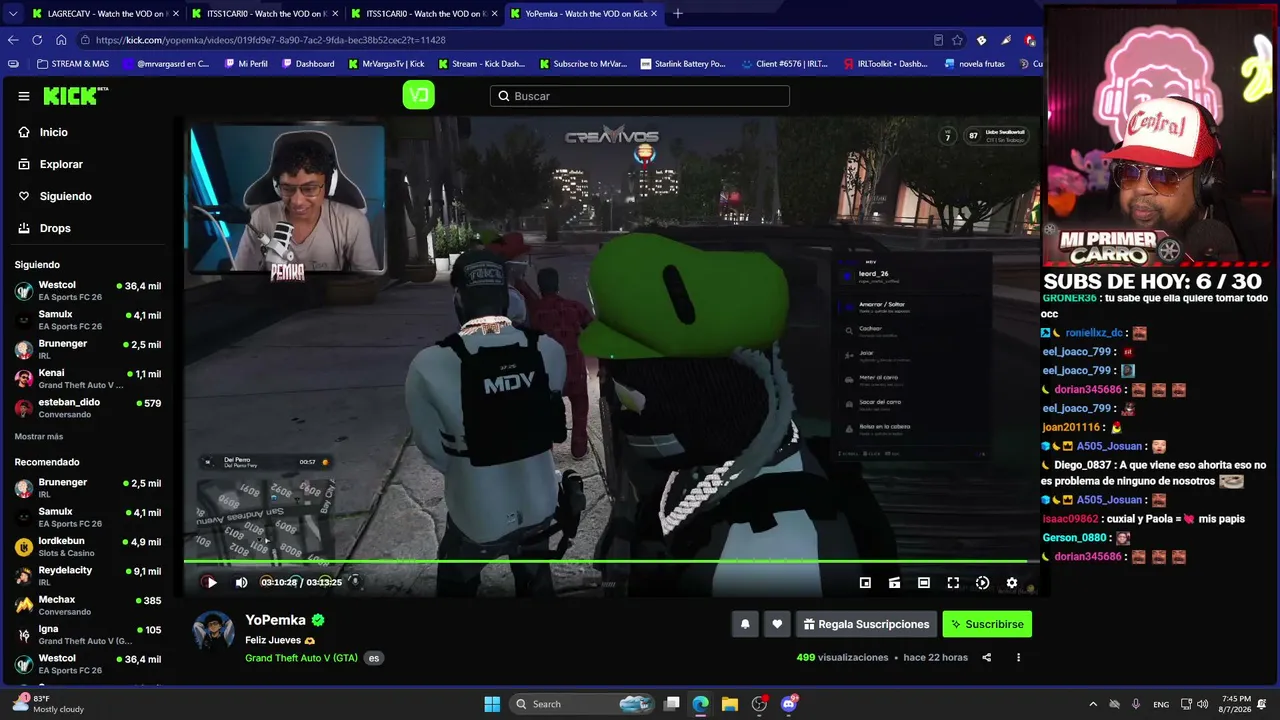
Task: Open the IRLToolkit Dashboard bookmark
Action: coord(886,64)
